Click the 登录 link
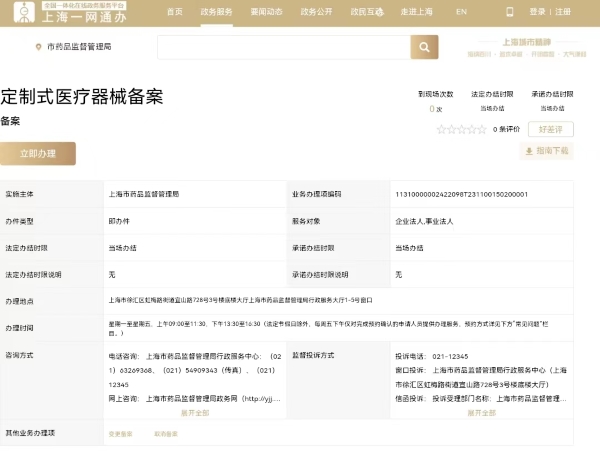The width and height of the screenshot is (600, 451). tap(537, 12)
